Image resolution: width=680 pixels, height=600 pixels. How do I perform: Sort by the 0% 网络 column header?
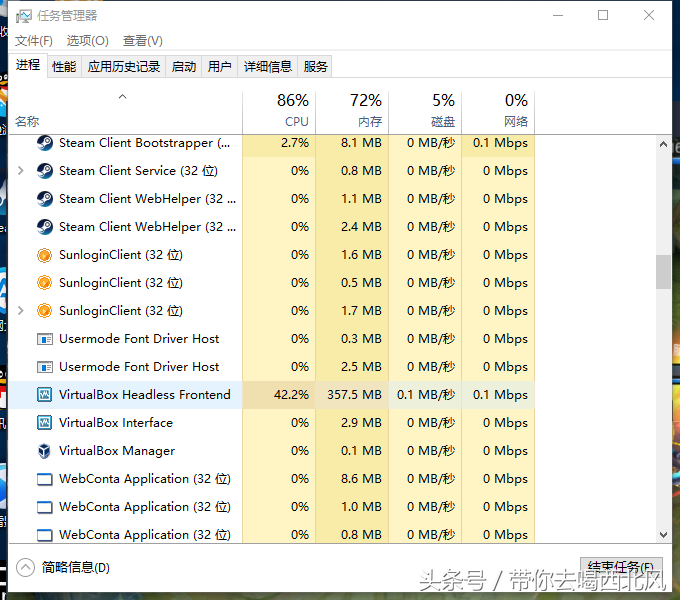pyautogui.click(x=498, y=112)
